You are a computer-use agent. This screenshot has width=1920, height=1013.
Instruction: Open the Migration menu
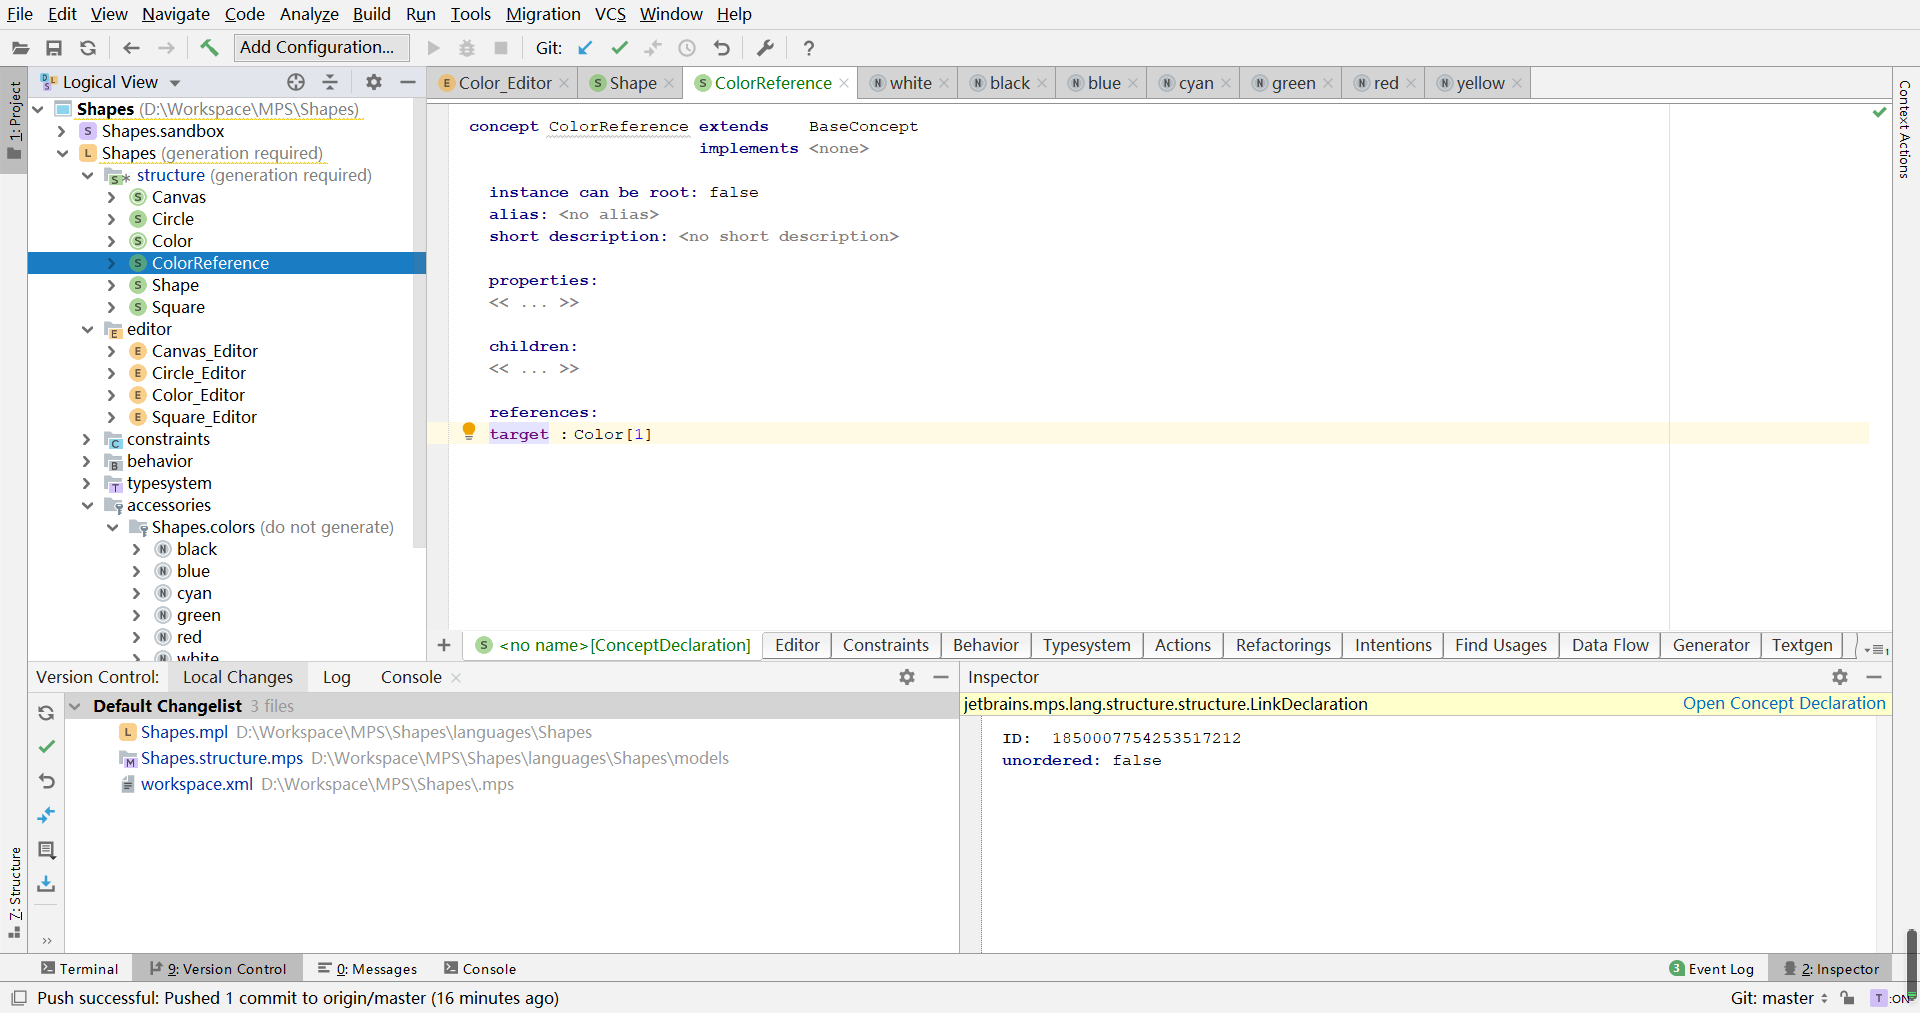pyautogui.click(x=543, y=14)
